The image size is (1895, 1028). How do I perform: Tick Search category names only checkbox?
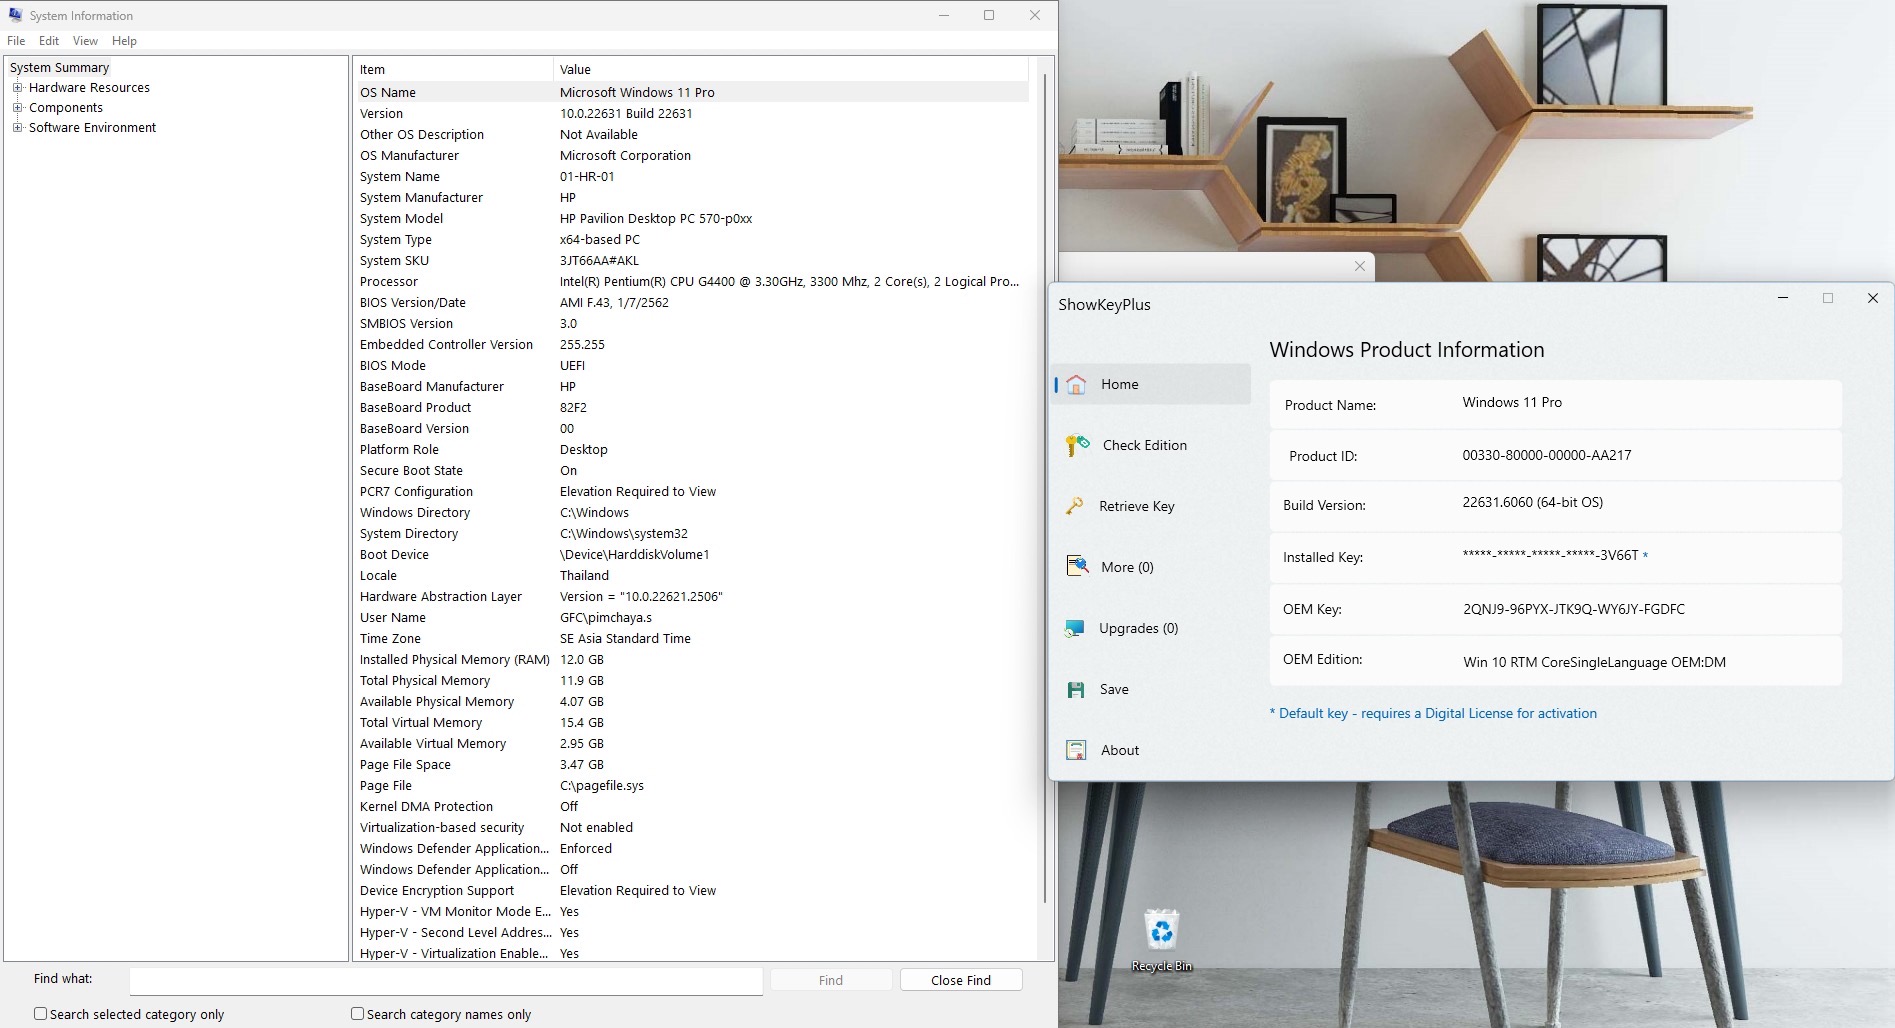click(x=357, y=1013)
